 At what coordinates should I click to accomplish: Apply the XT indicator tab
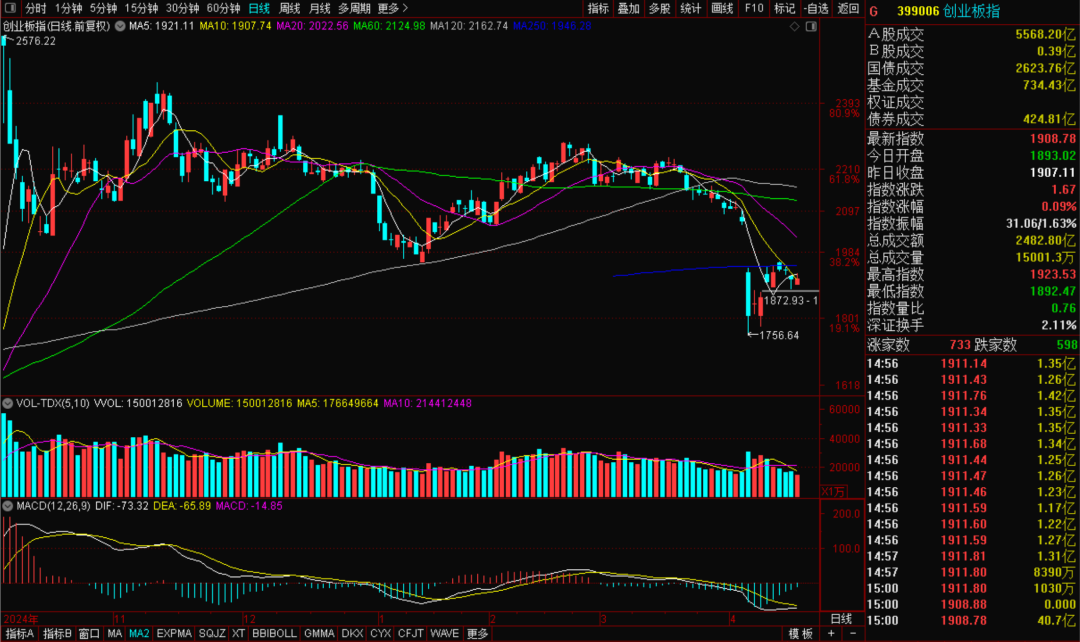pyautogui.click(x=238, y=634)
